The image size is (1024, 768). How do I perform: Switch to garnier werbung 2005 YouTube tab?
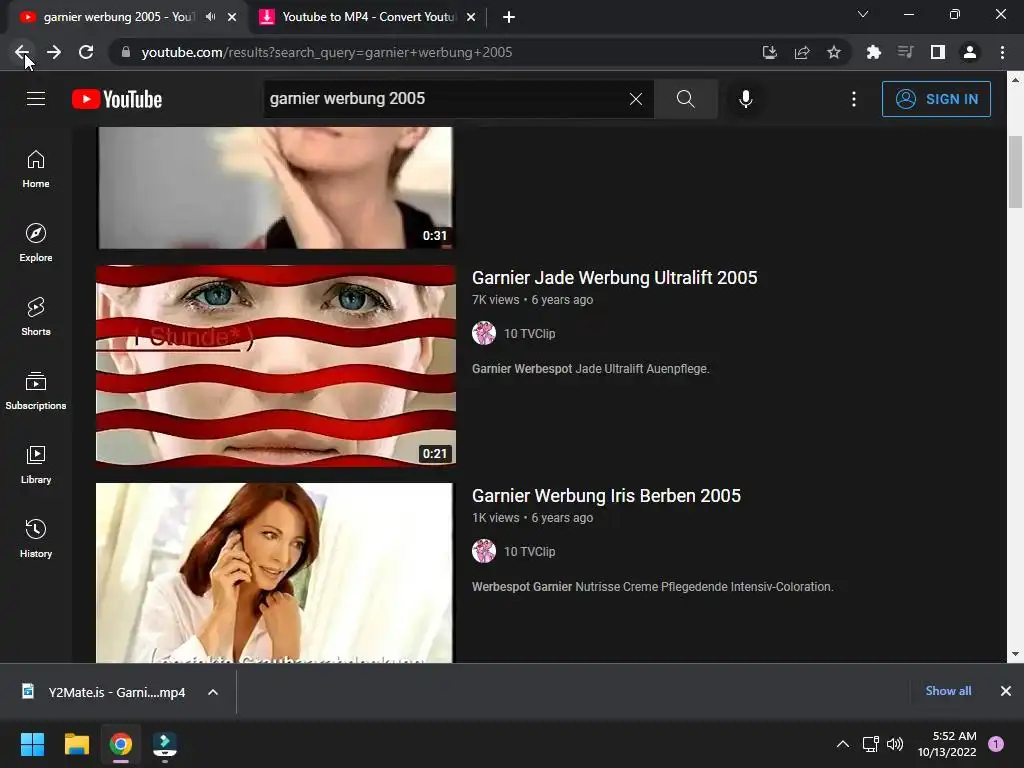(118, 17)
